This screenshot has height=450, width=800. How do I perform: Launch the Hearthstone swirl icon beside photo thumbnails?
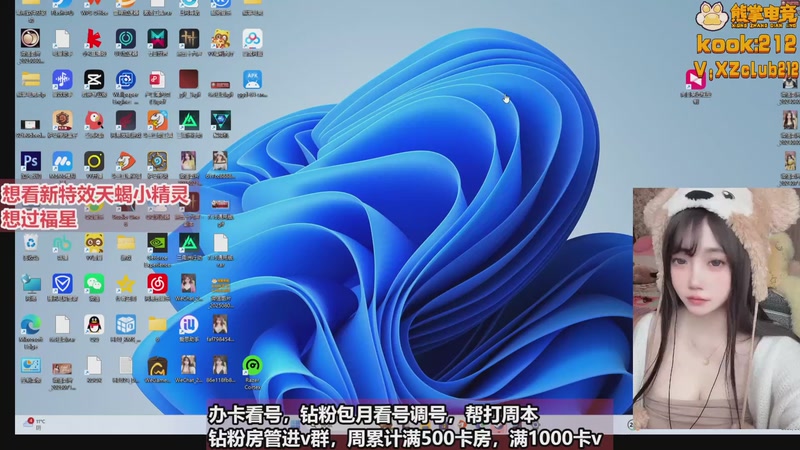coord(157,162)
